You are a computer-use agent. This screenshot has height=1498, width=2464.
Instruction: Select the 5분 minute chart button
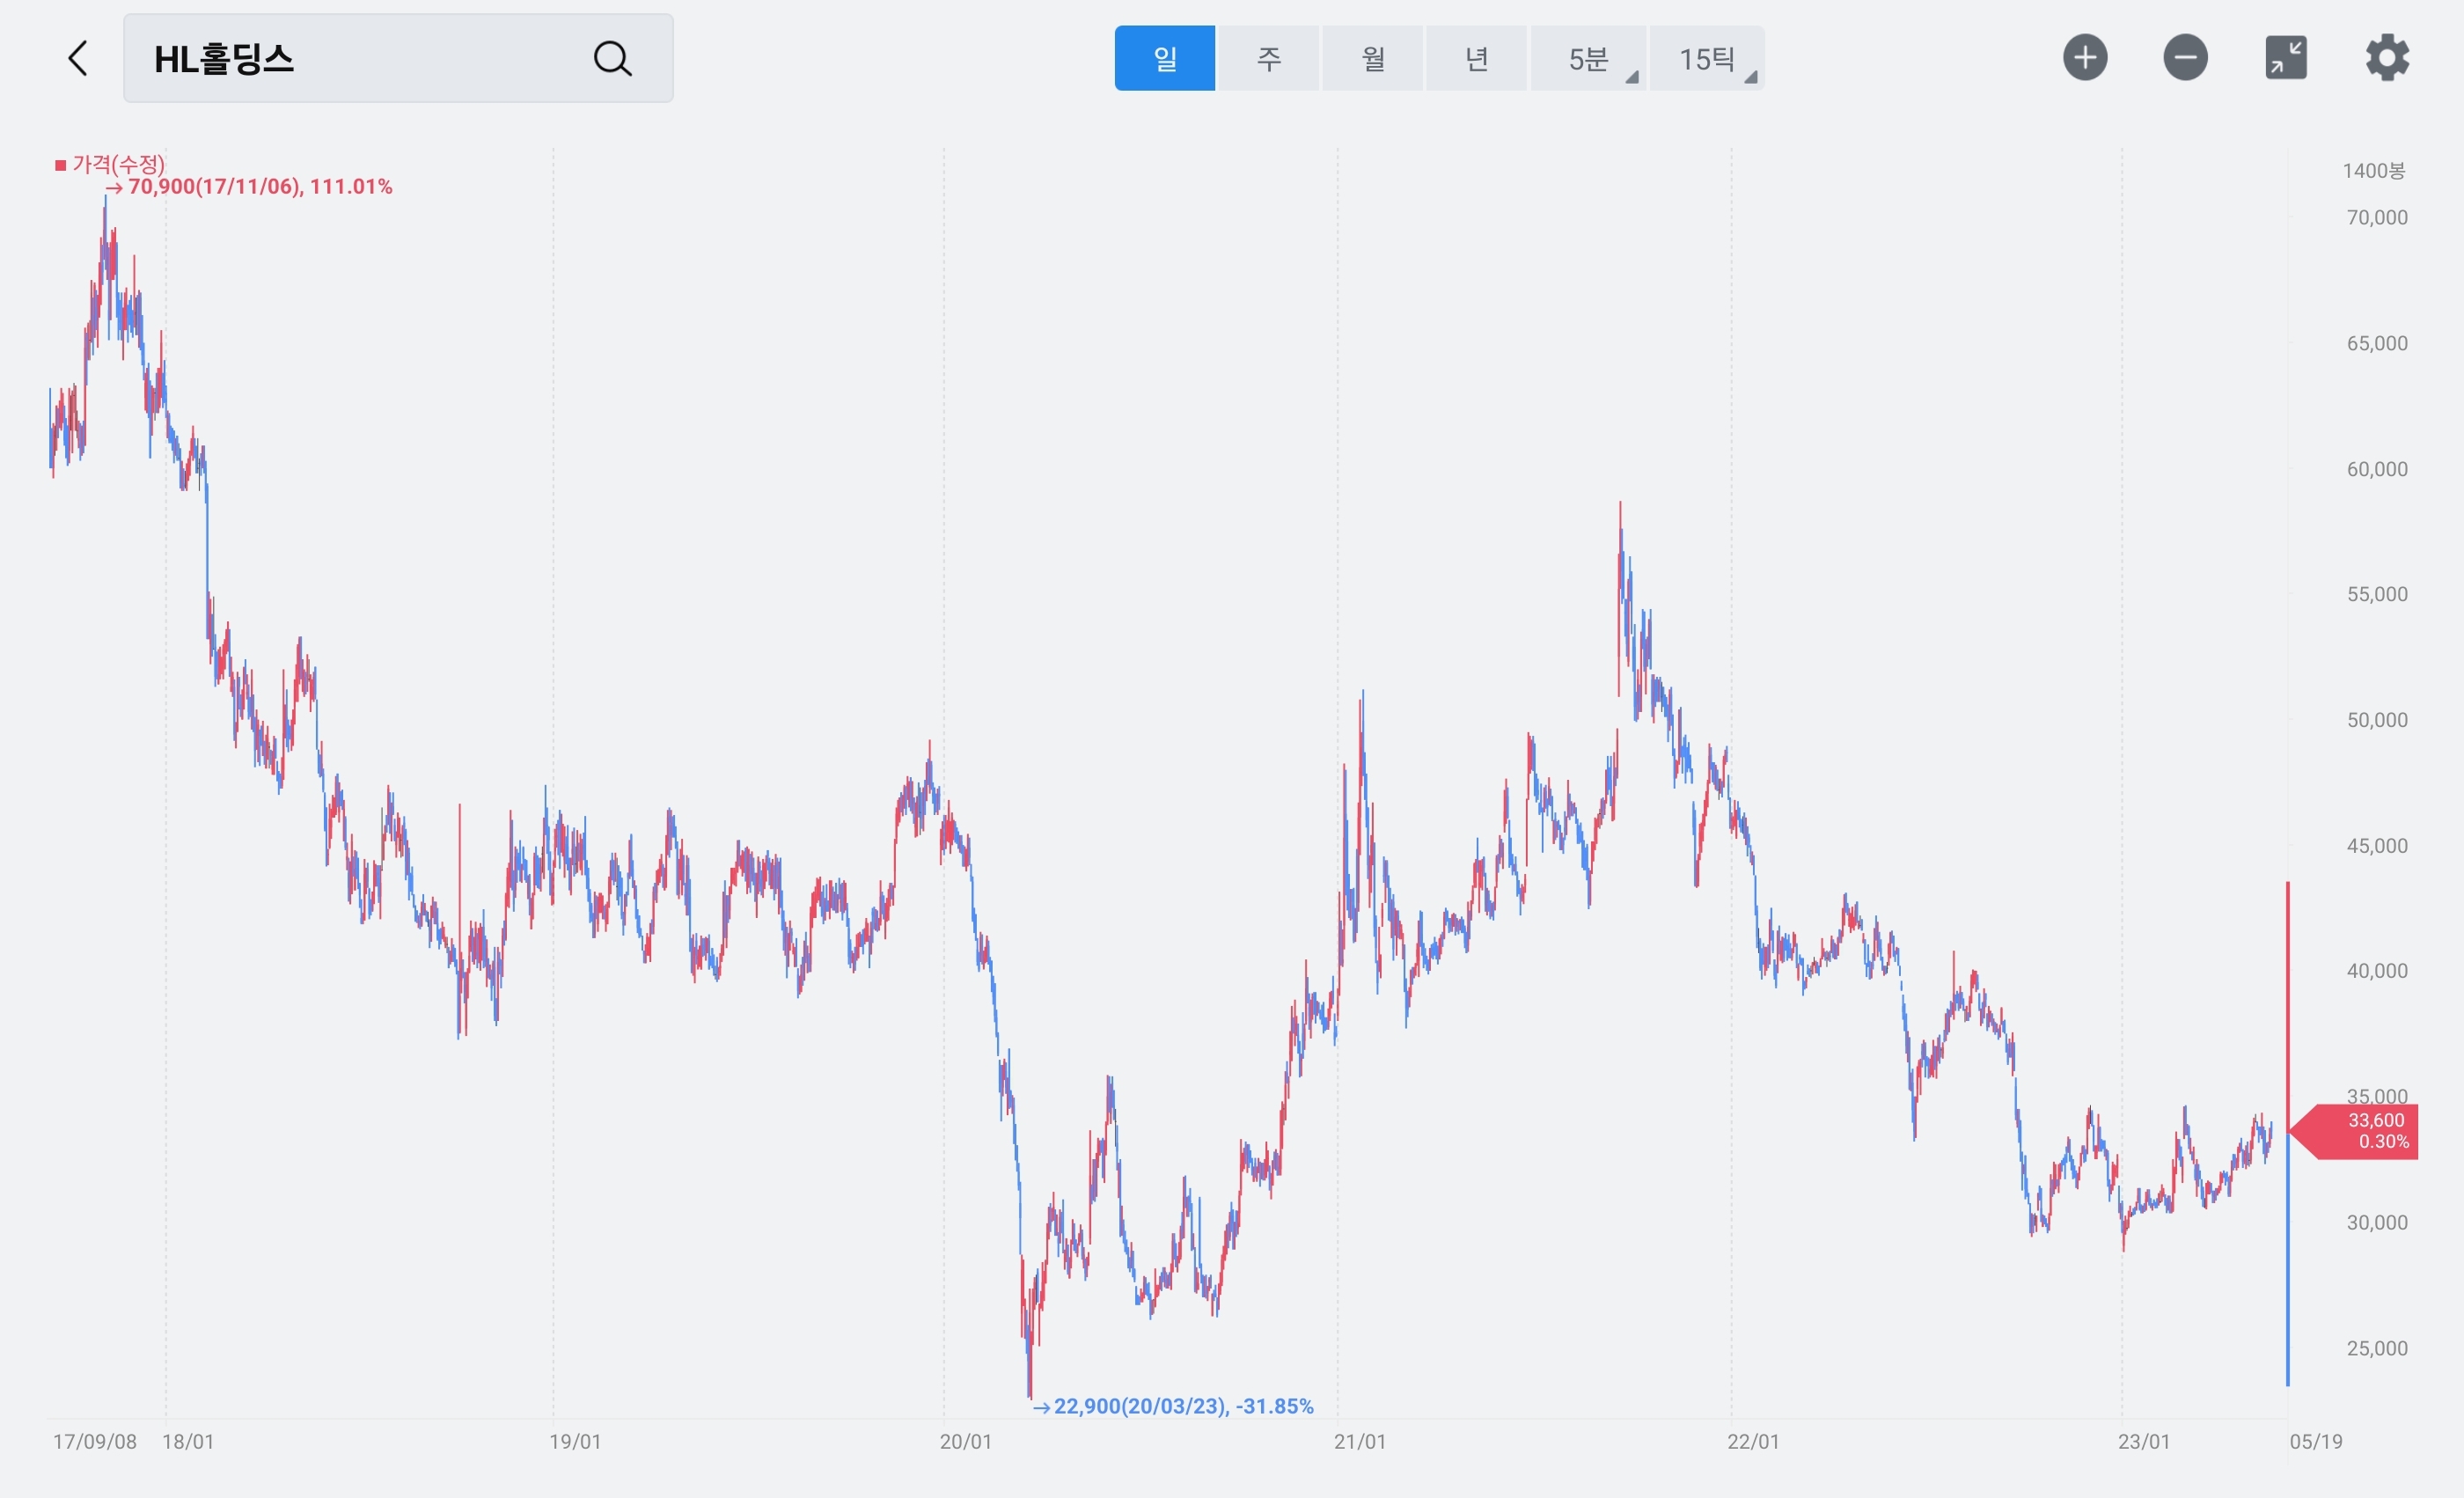tap(1586, 58)
